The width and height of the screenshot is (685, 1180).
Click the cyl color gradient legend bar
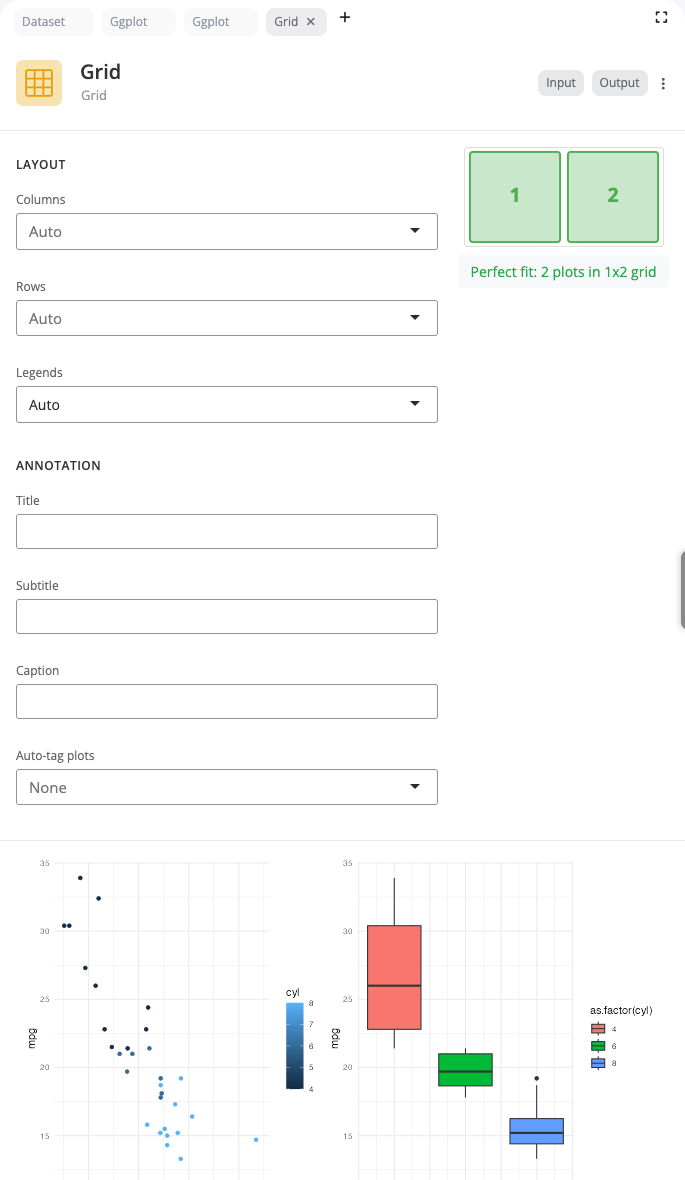click(x=295, y=1045)
